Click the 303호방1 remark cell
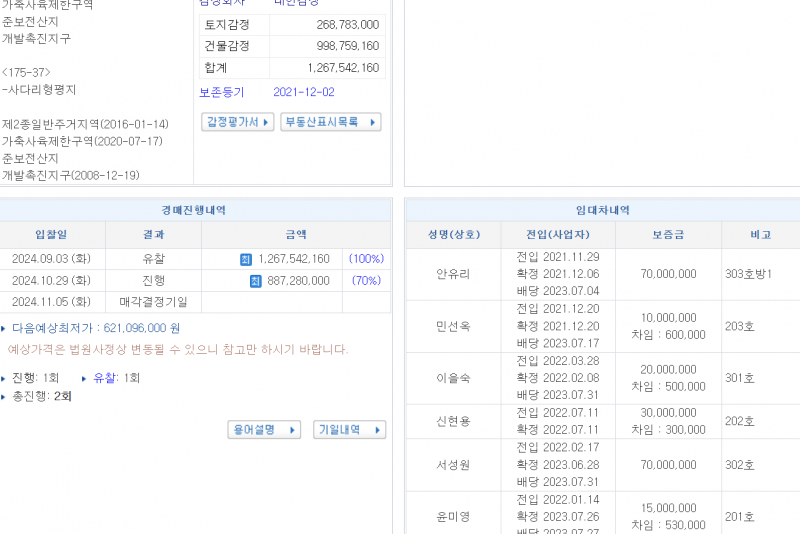 point(748,274)
